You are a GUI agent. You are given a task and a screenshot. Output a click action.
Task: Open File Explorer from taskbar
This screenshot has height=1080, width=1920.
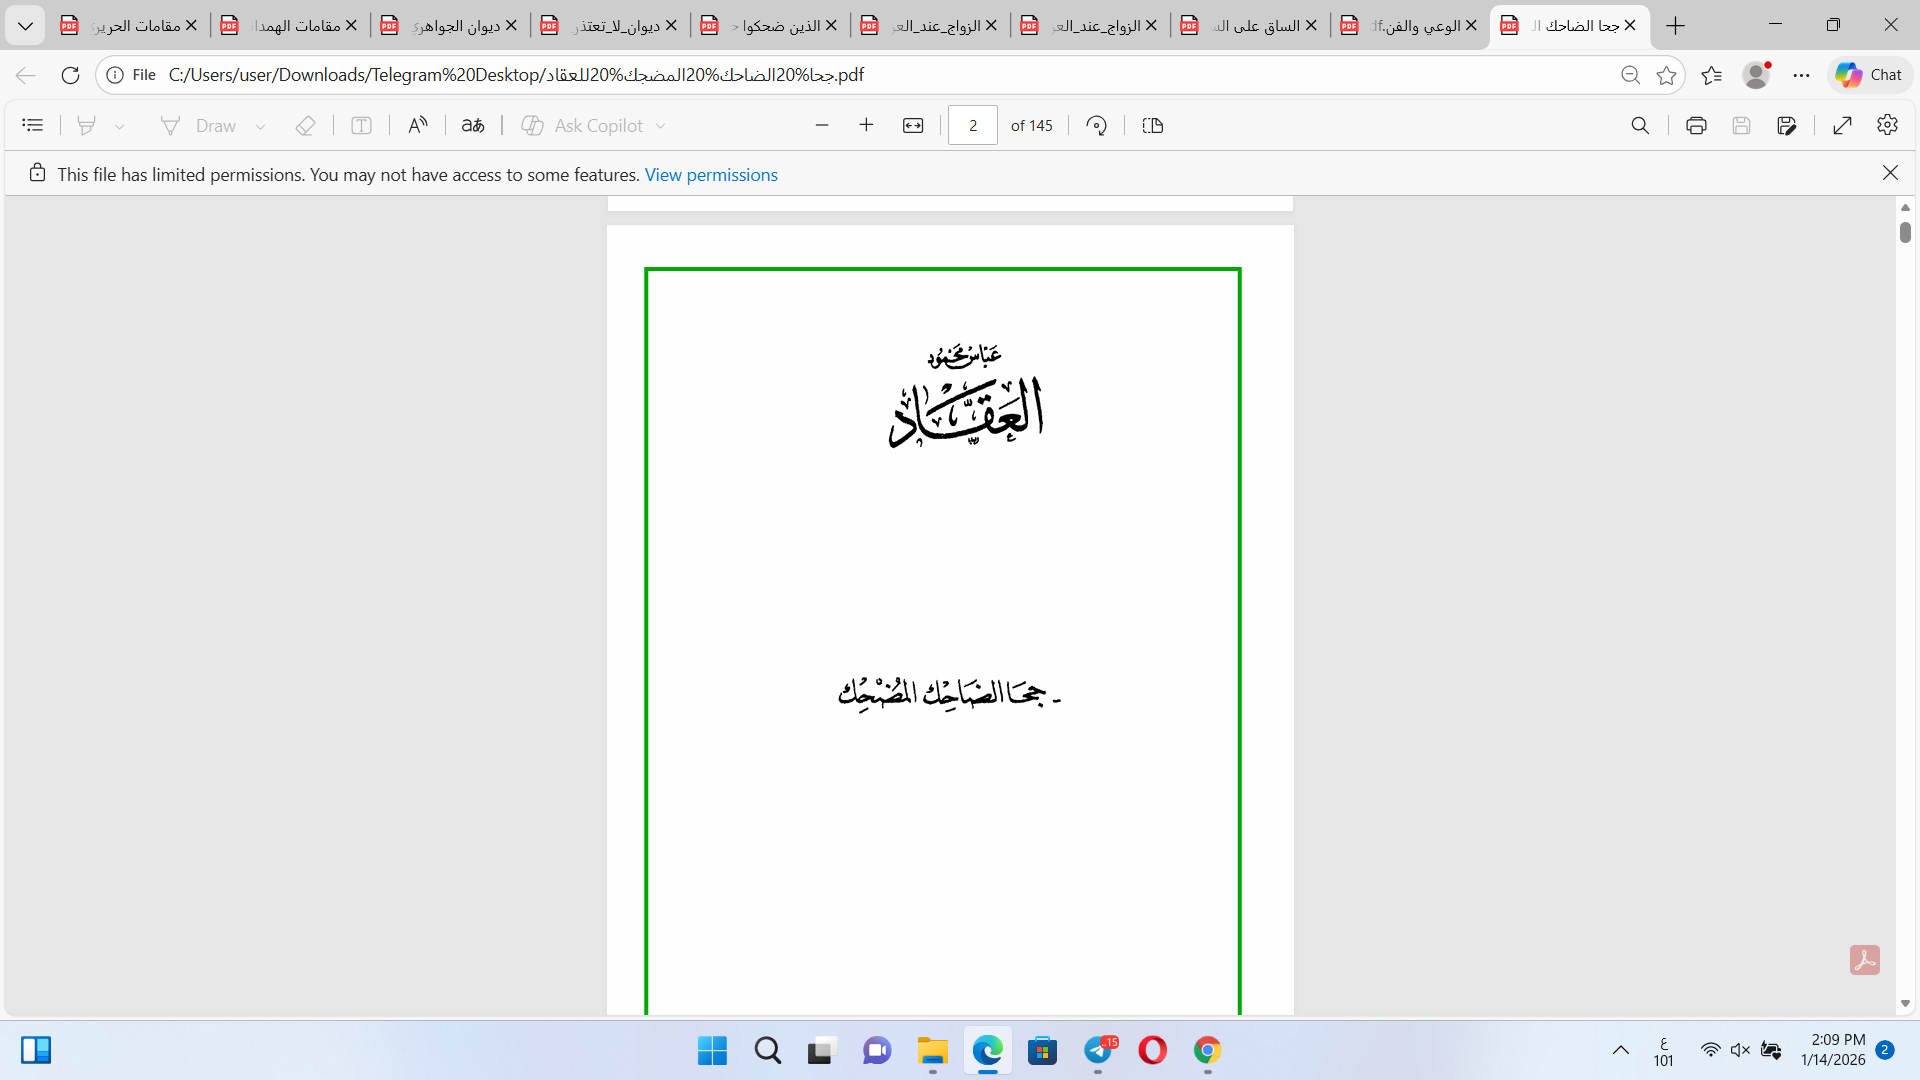pyautogui.click(x=932, y=1050)
